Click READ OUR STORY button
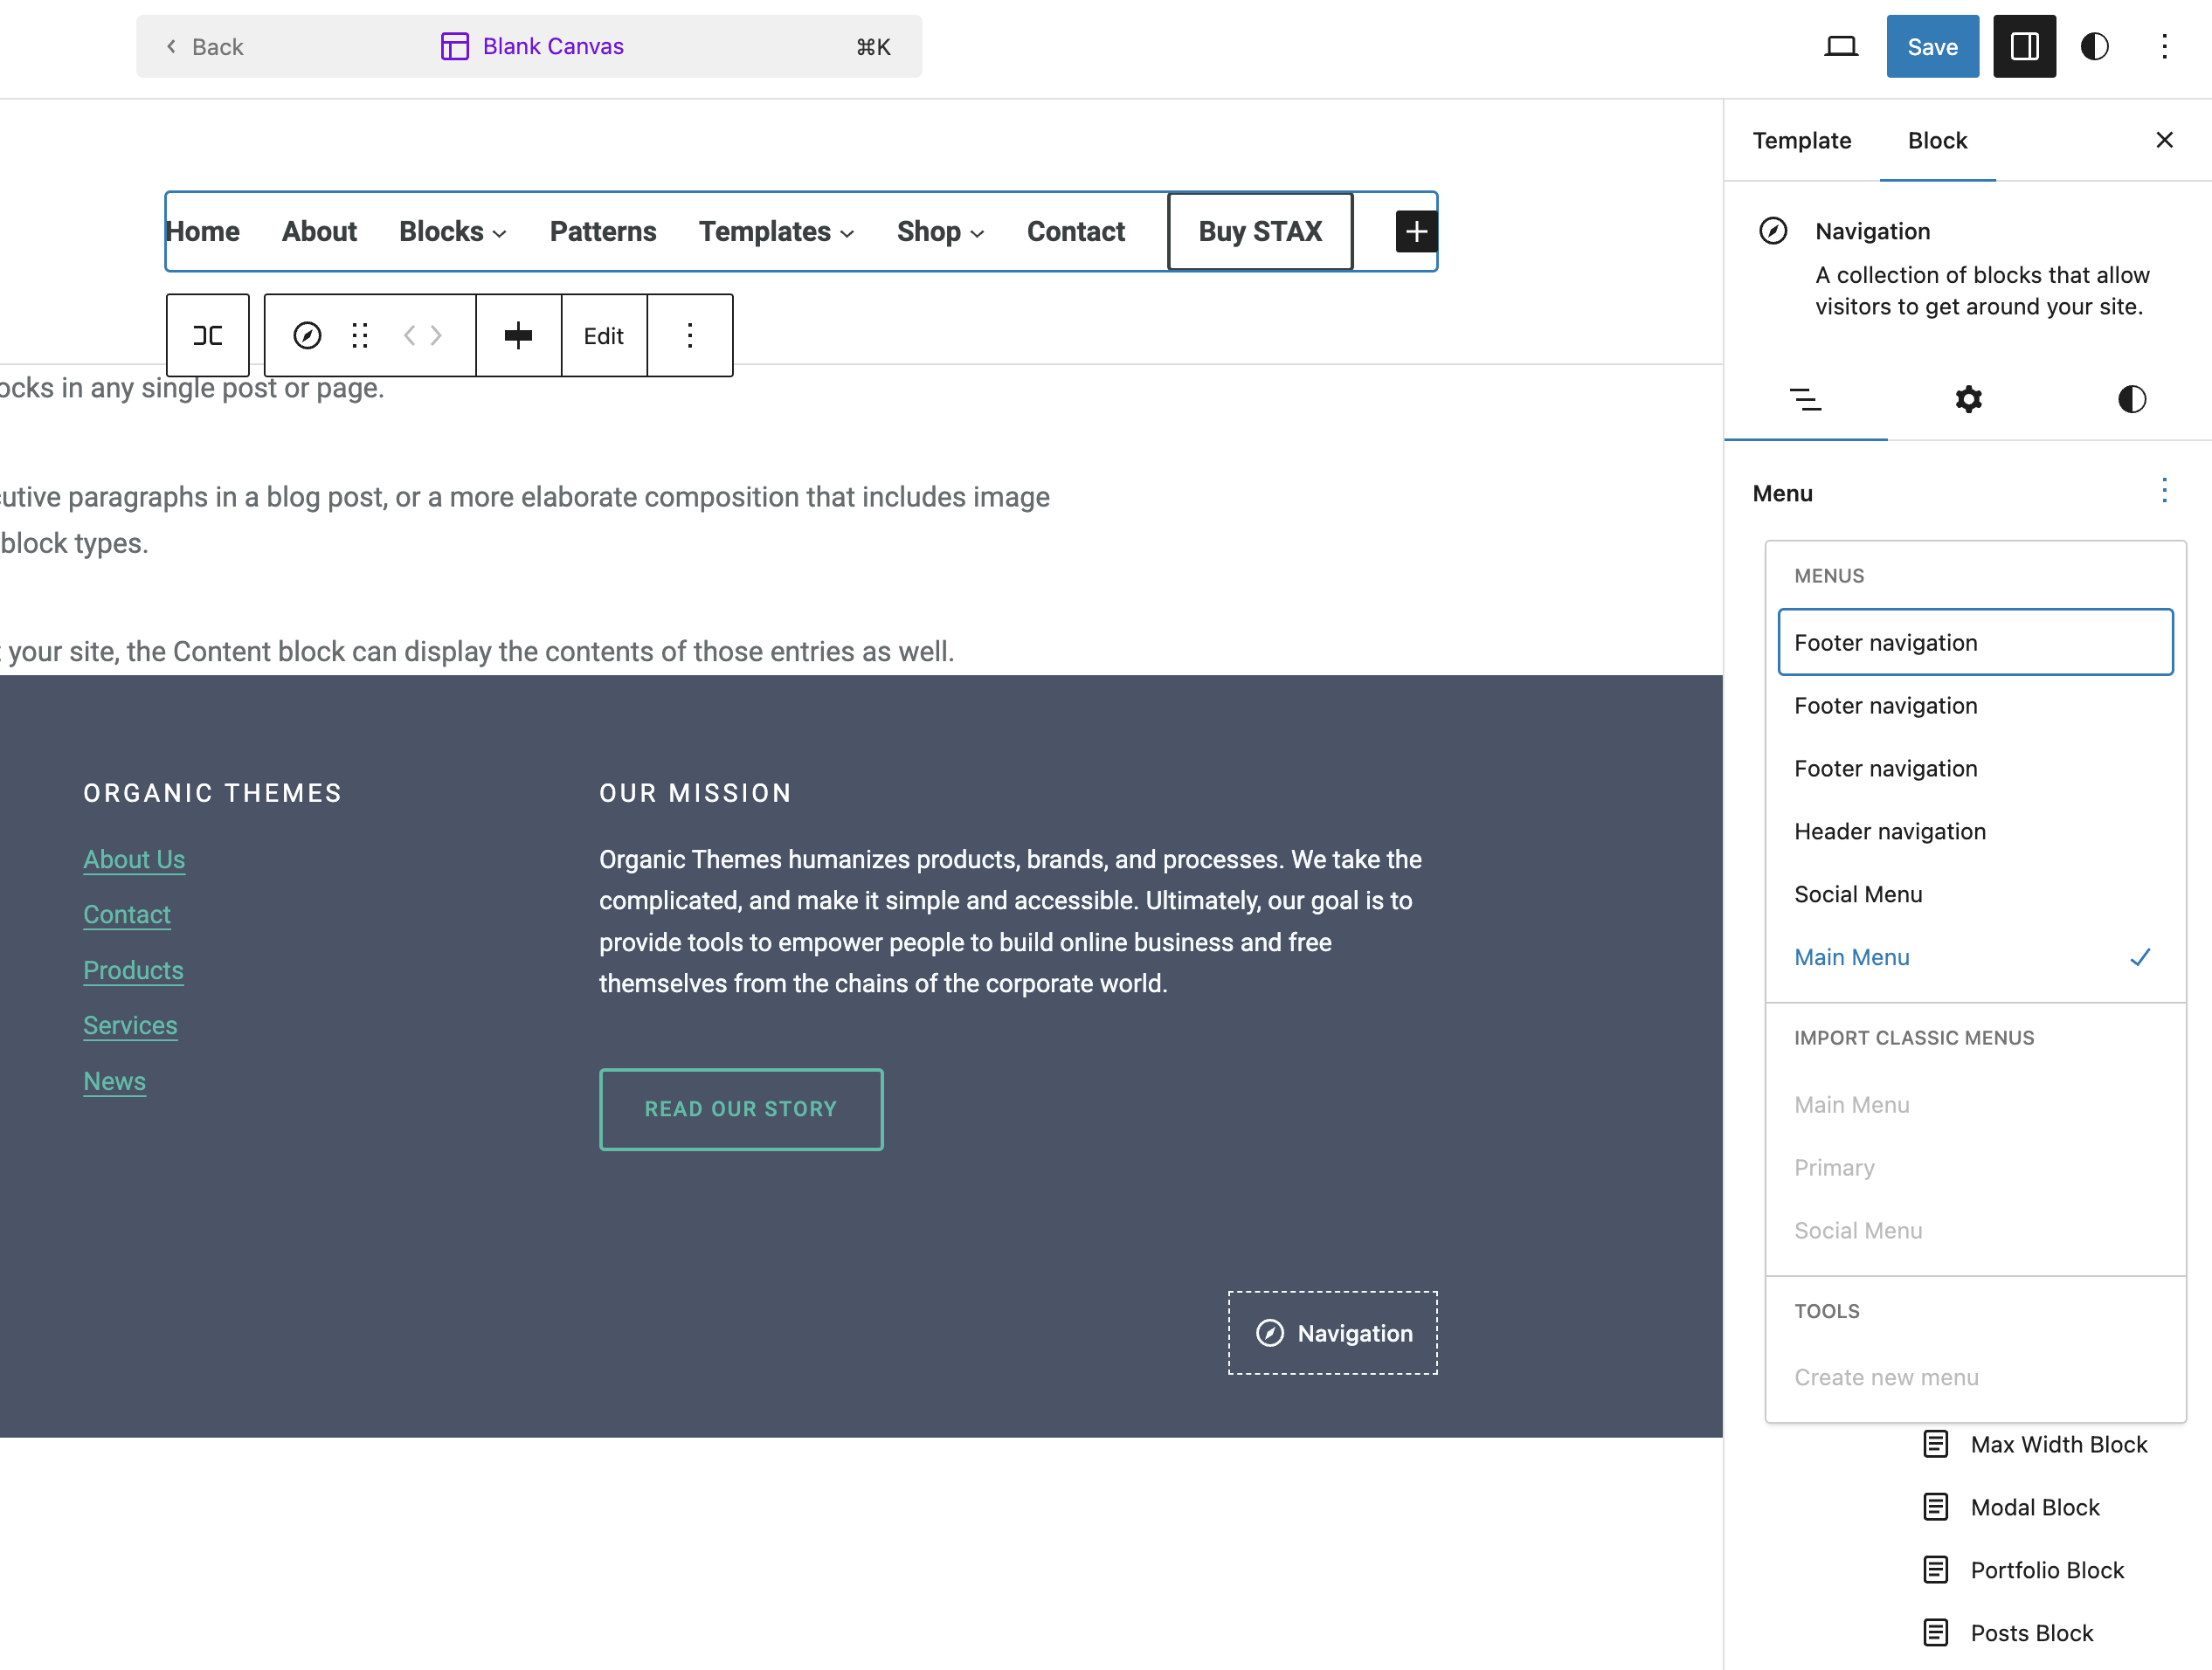 point(741,1109)
